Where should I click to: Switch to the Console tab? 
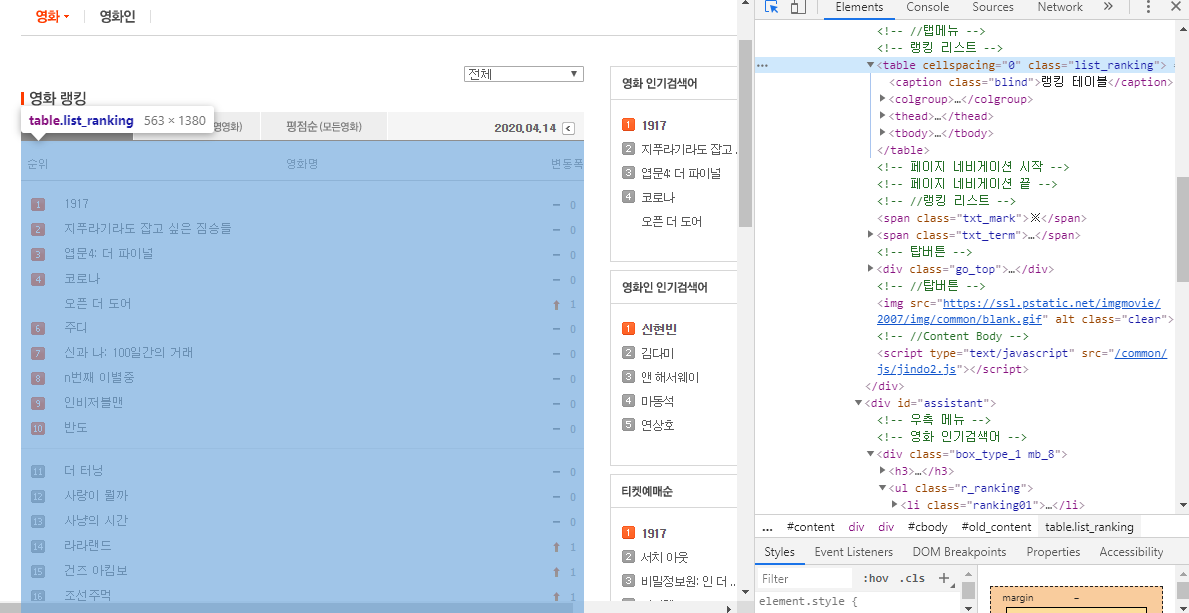click(x=927, y=7)
